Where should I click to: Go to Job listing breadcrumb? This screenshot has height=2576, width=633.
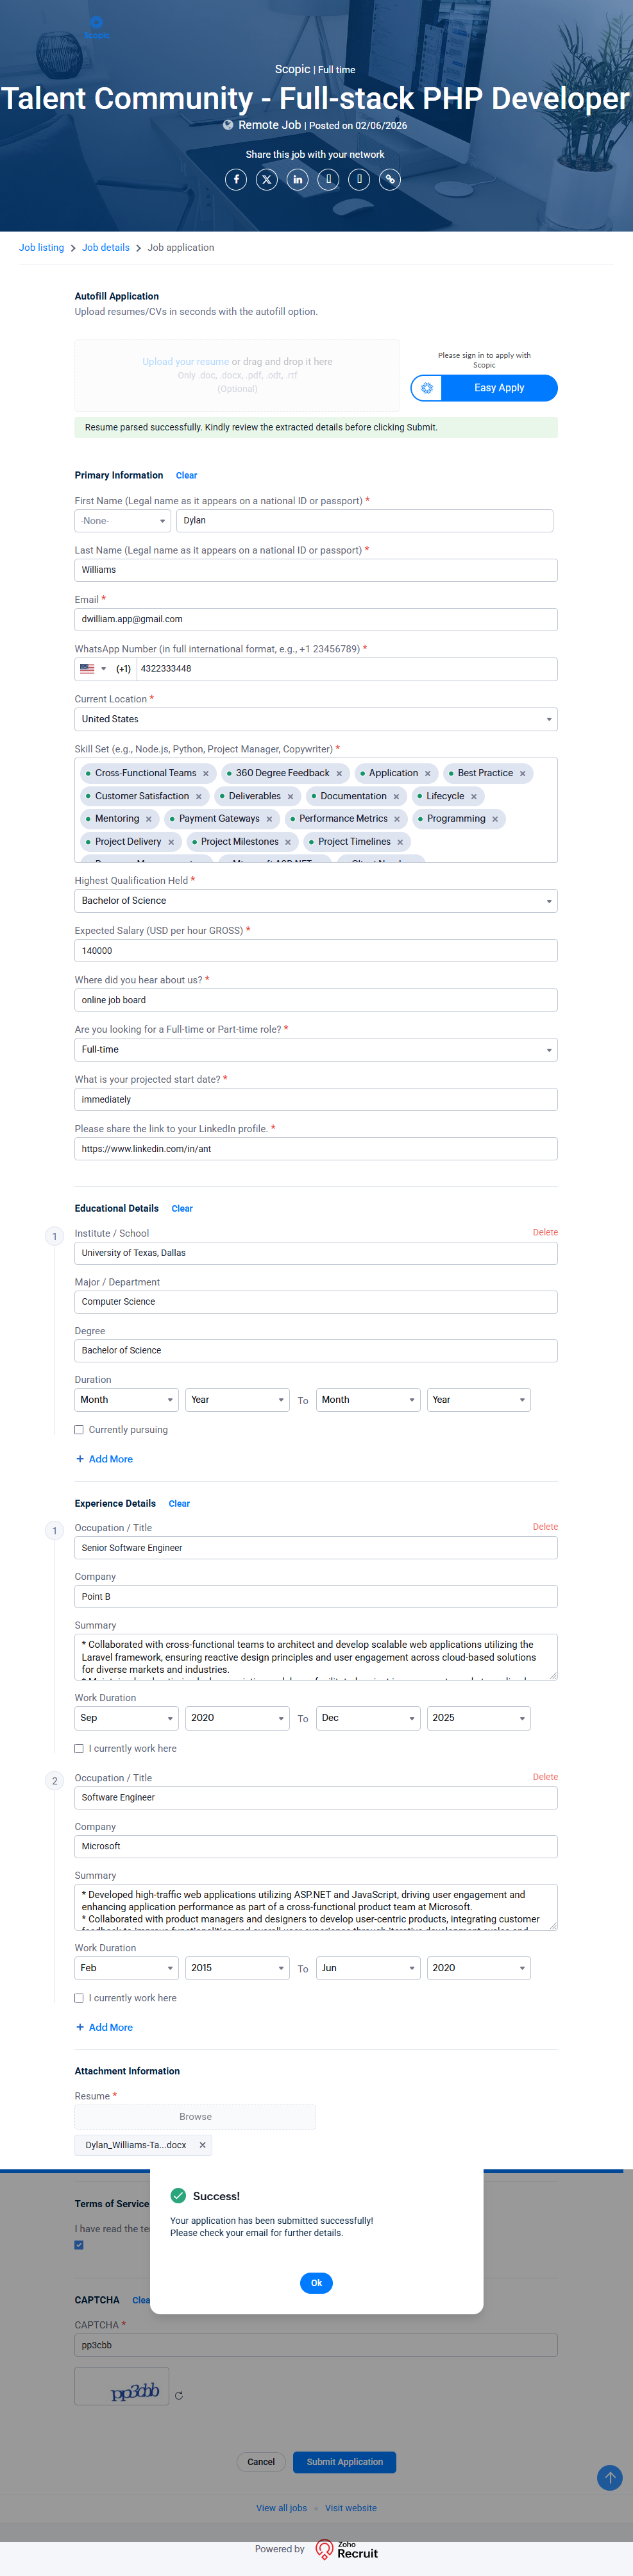pyautogui.click(x=41, y=248)
